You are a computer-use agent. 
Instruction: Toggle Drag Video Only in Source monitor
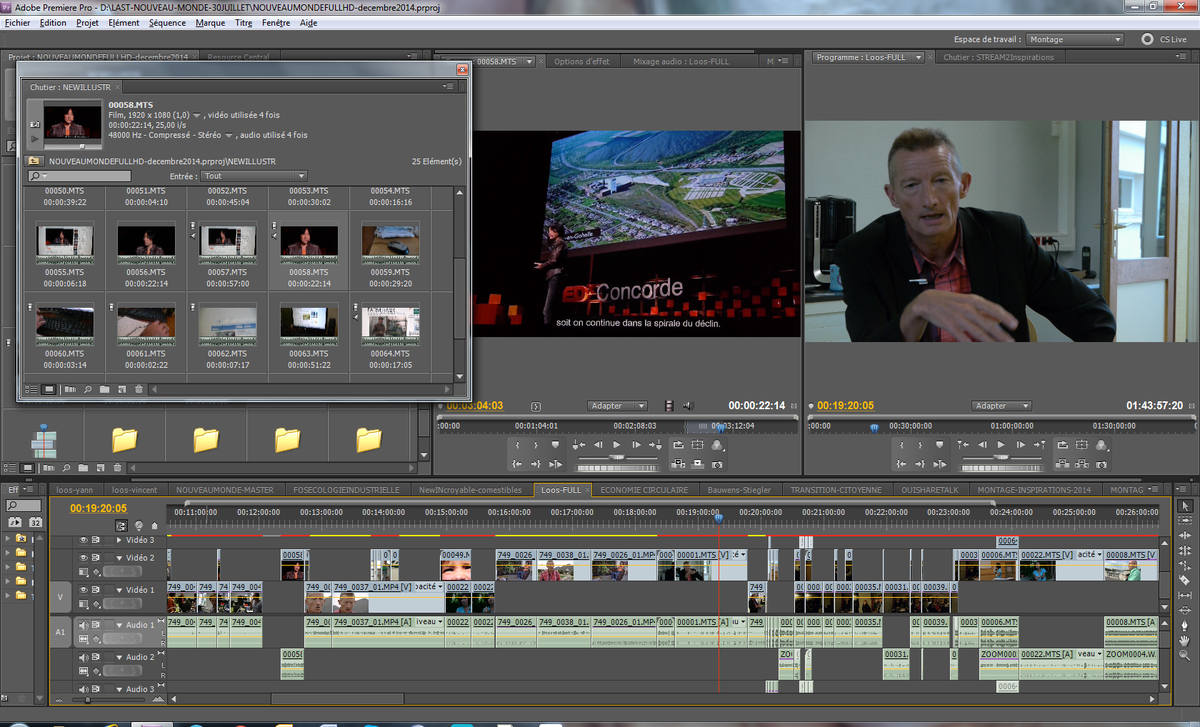pyautogui.click(x=669, y=406)
